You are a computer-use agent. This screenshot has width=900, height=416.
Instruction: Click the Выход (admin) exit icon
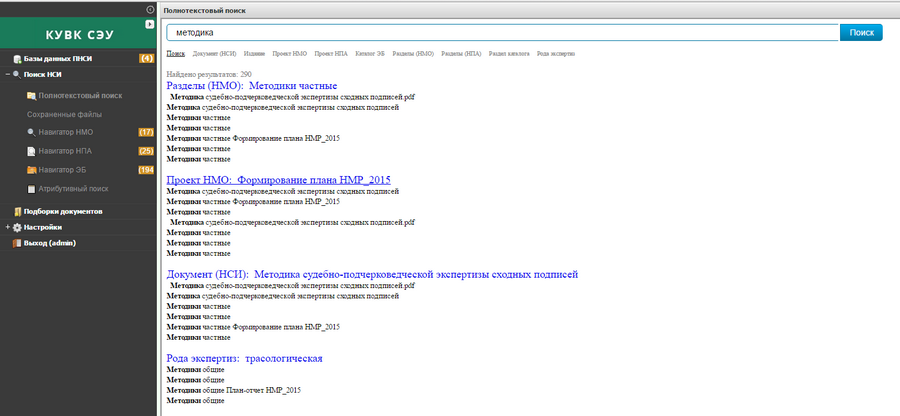(x=17, y=243)
